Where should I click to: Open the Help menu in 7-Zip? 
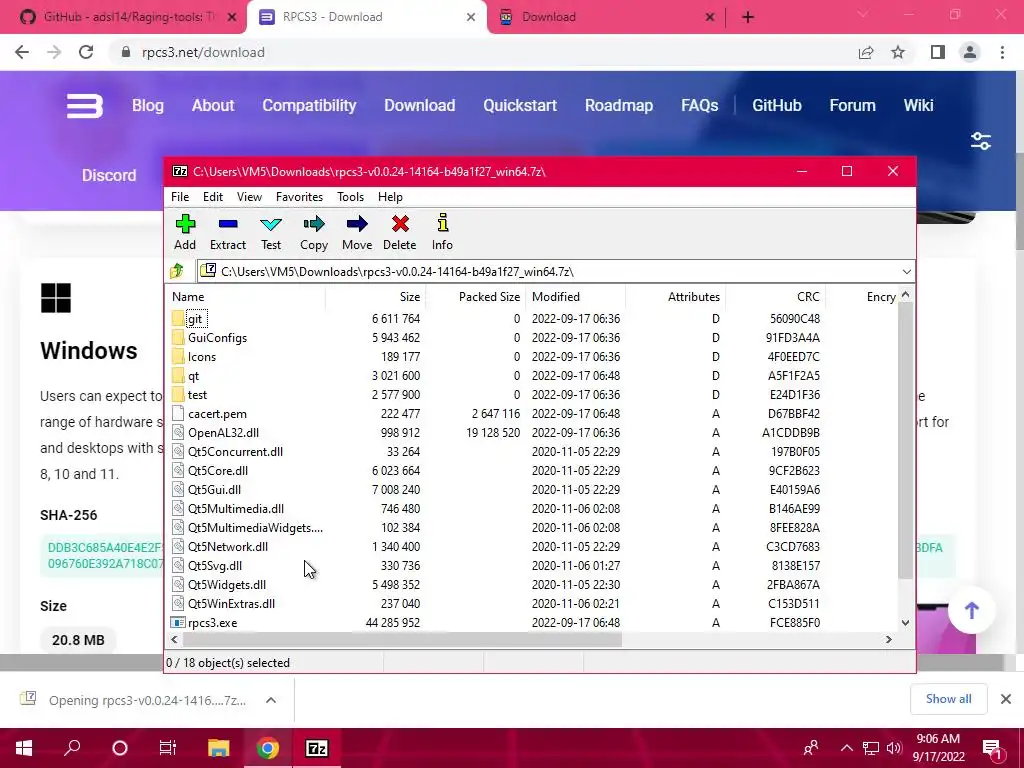391,197
